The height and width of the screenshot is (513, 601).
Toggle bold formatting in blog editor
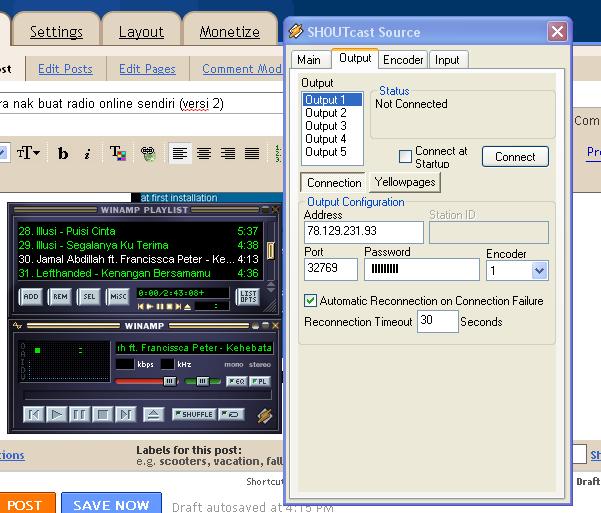coord(63,153)
